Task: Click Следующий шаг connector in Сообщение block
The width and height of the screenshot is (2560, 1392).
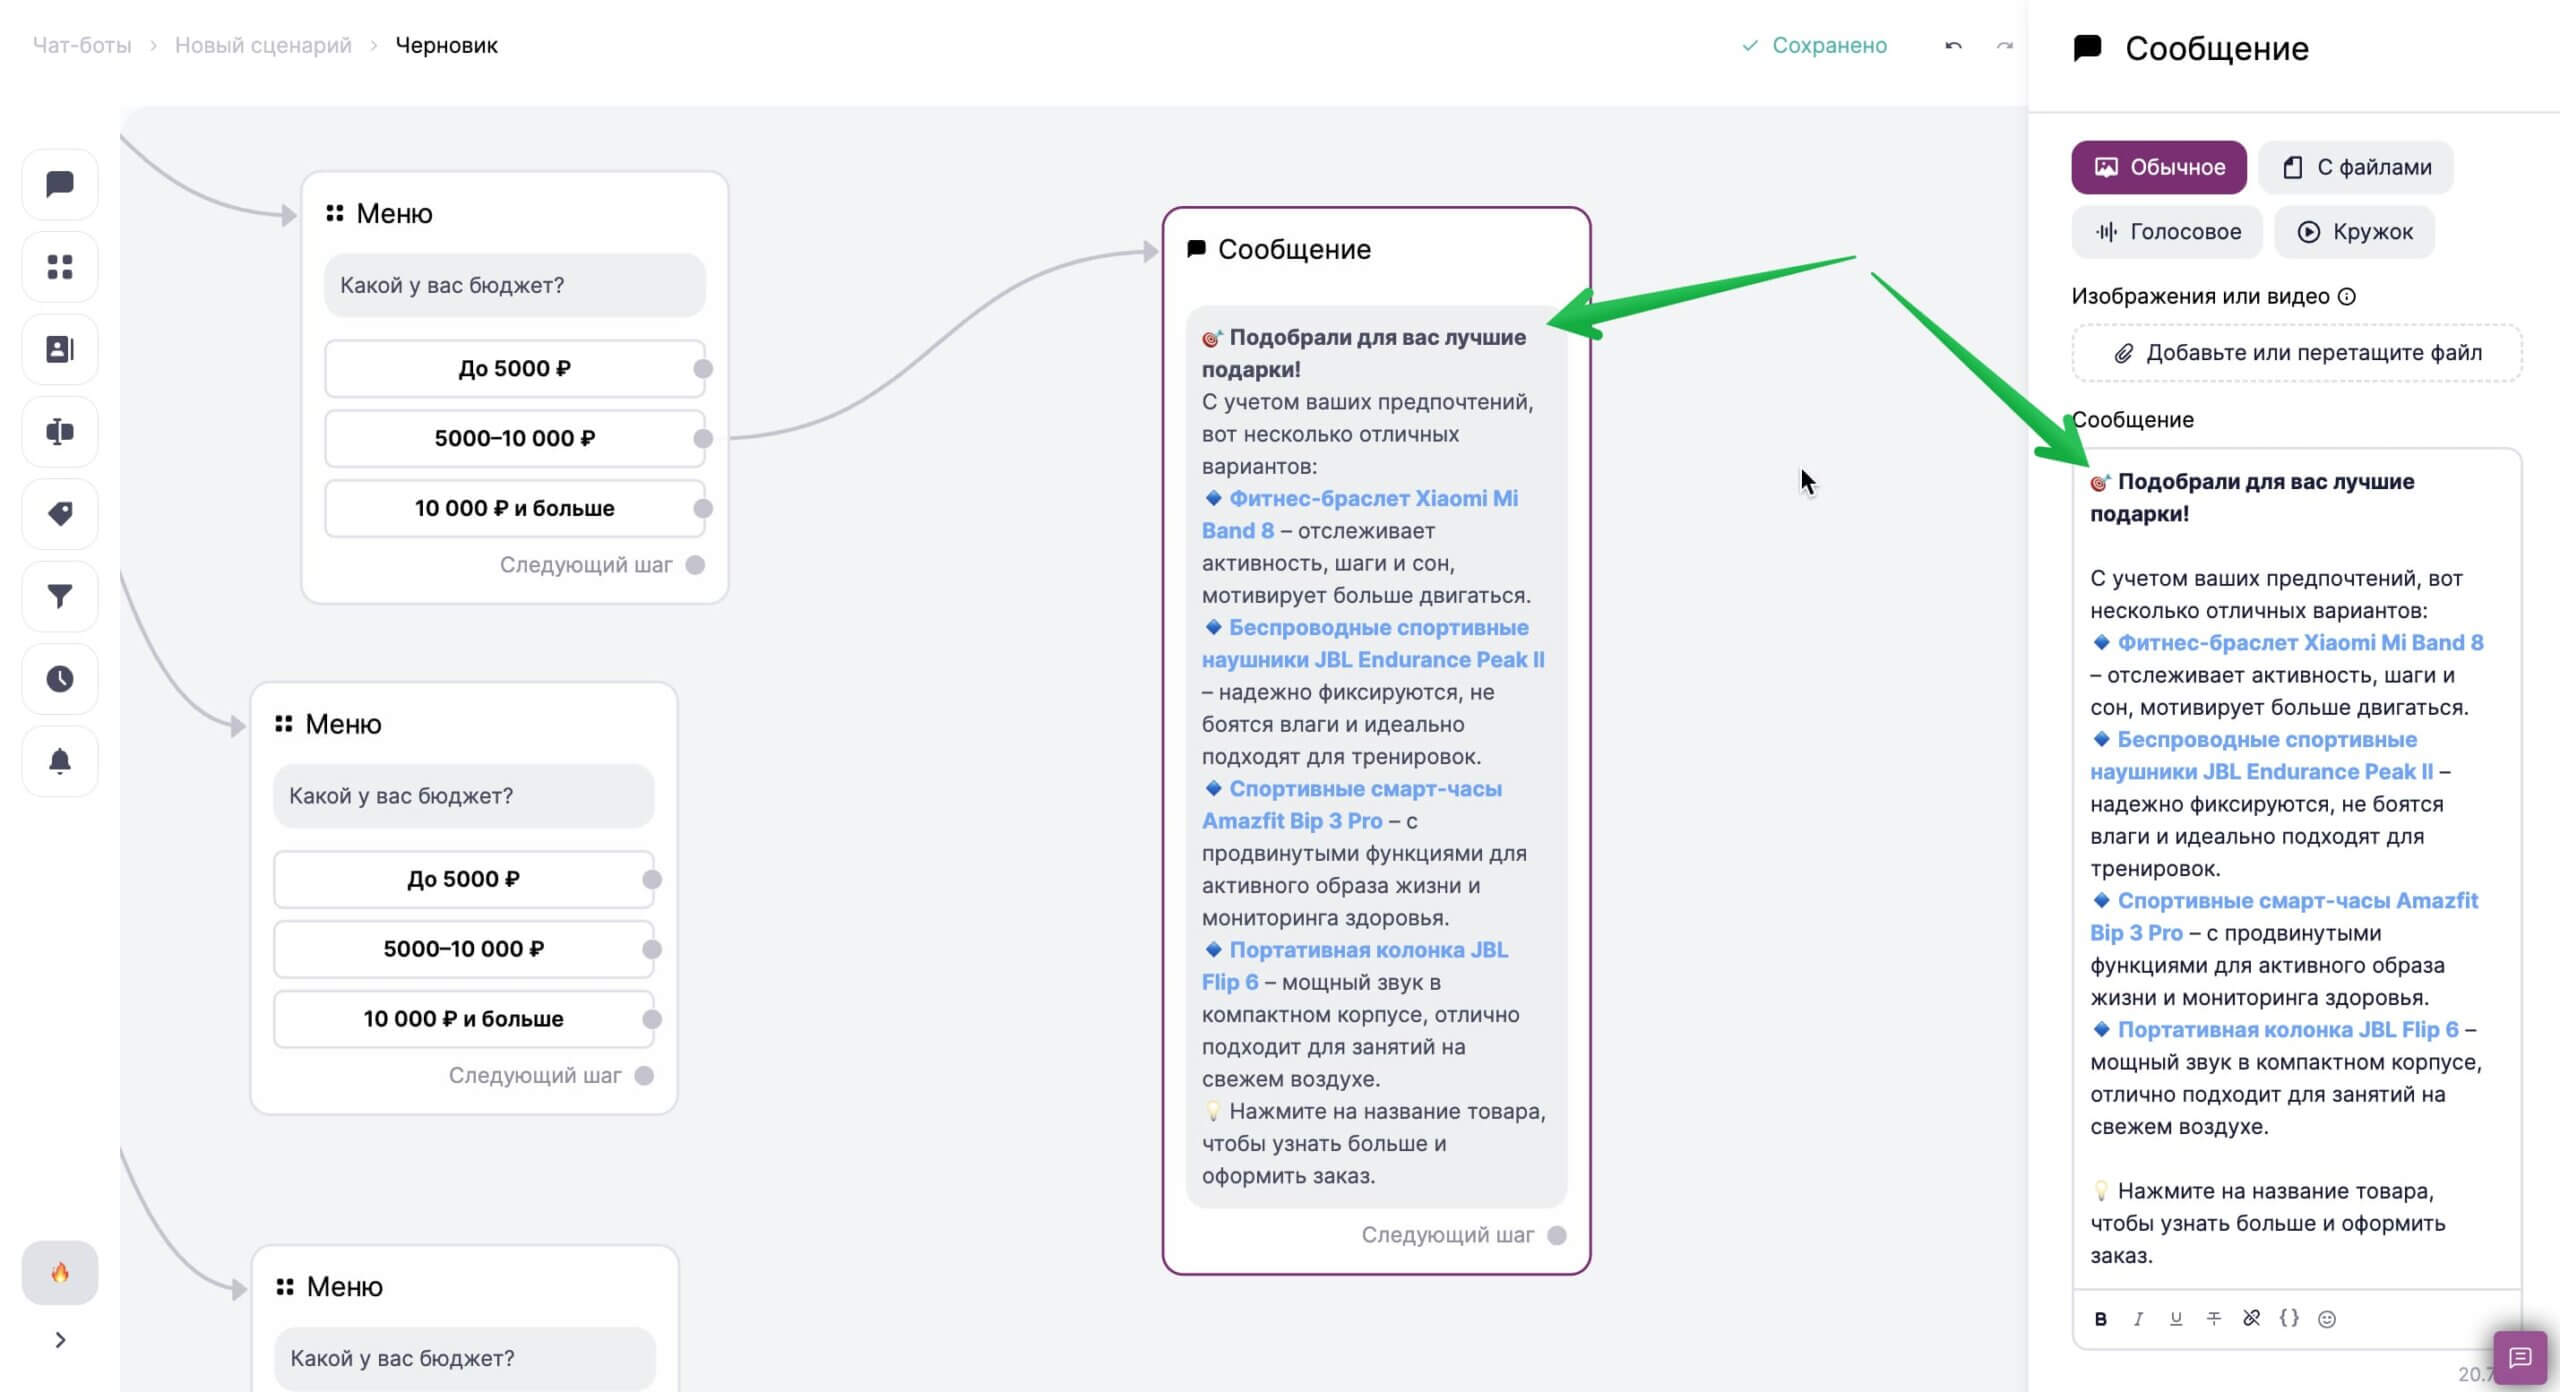Action: [1557, 1235]
